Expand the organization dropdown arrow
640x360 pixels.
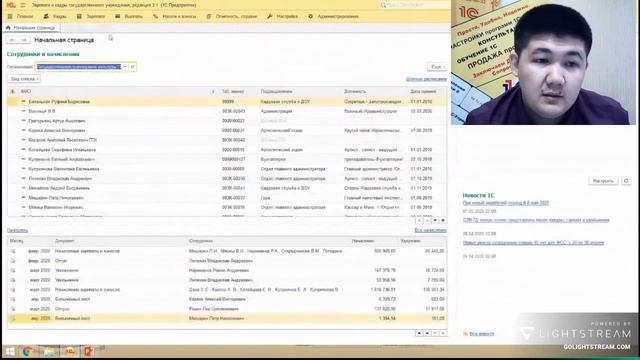[125, 67]
